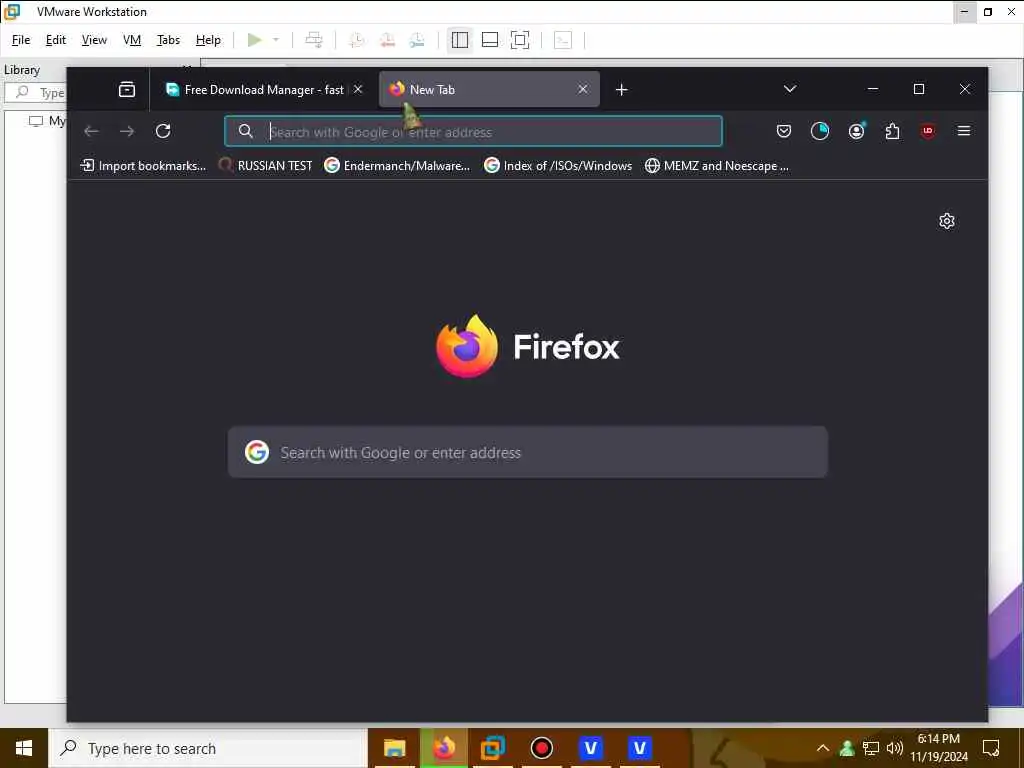Expand the list all tabs chevron
The image size is (1024, 768).
click(790, 89)
